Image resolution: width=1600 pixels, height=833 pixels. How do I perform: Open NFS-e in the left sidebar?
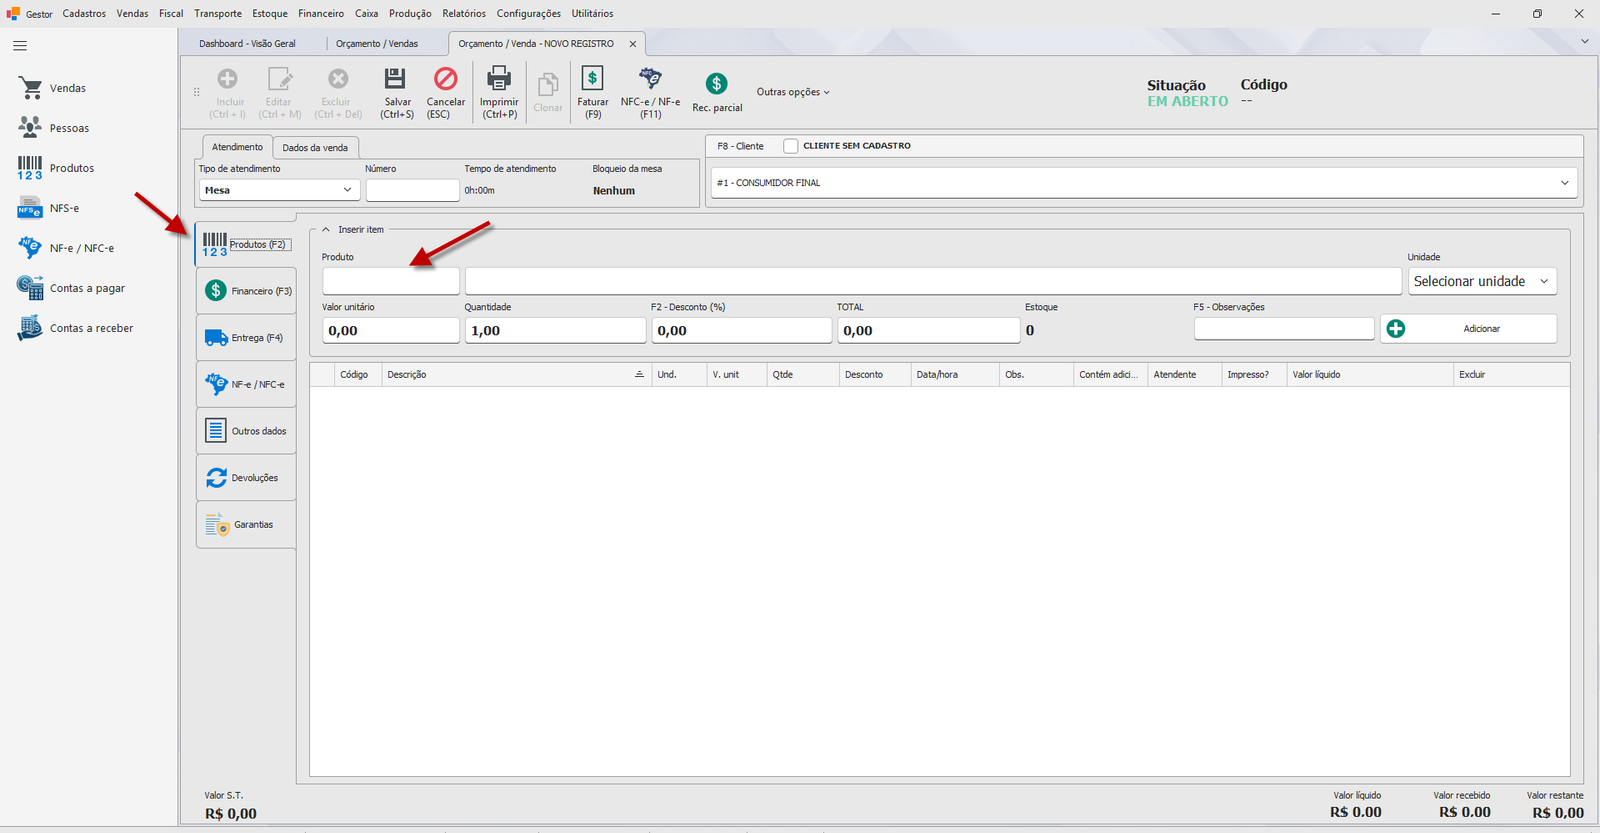coord(49,208)
